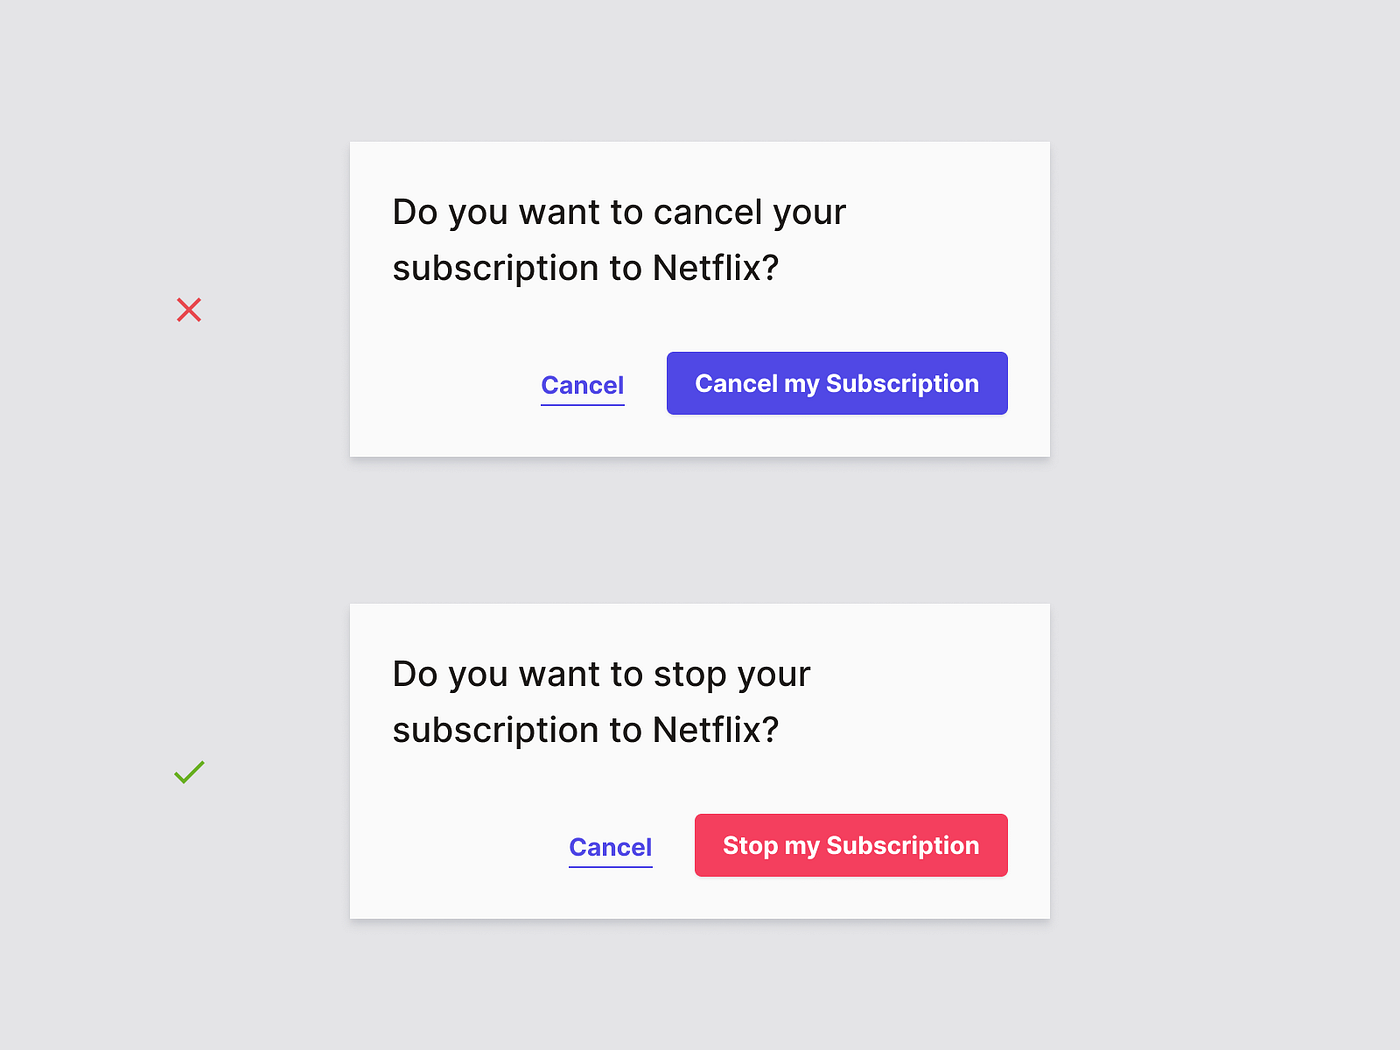Click the heading 'Do you want to stop your subscription'
This screenshot has width=1400, height=1050.
click(600, 700)
